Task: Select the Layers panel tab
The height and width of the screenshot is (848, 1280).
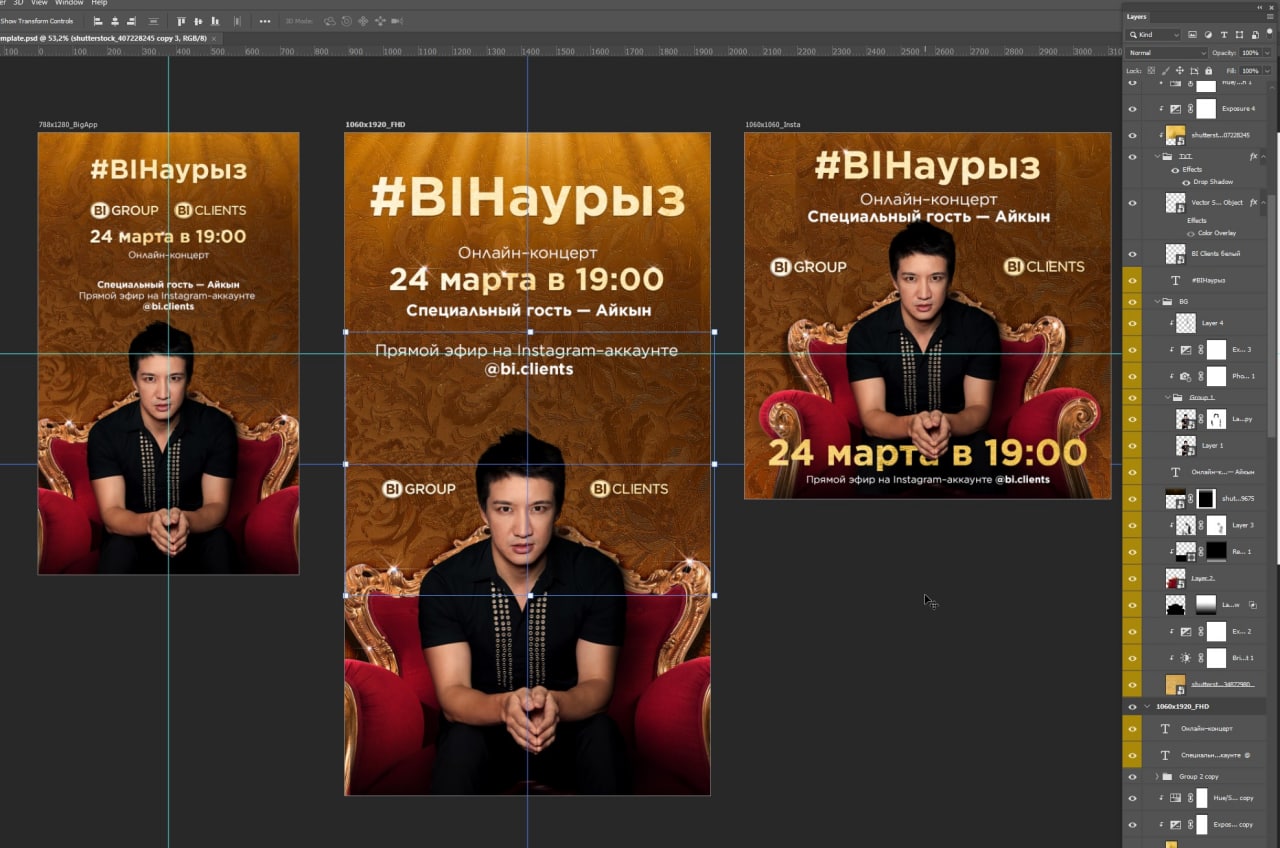Action: coord(1137,16)
